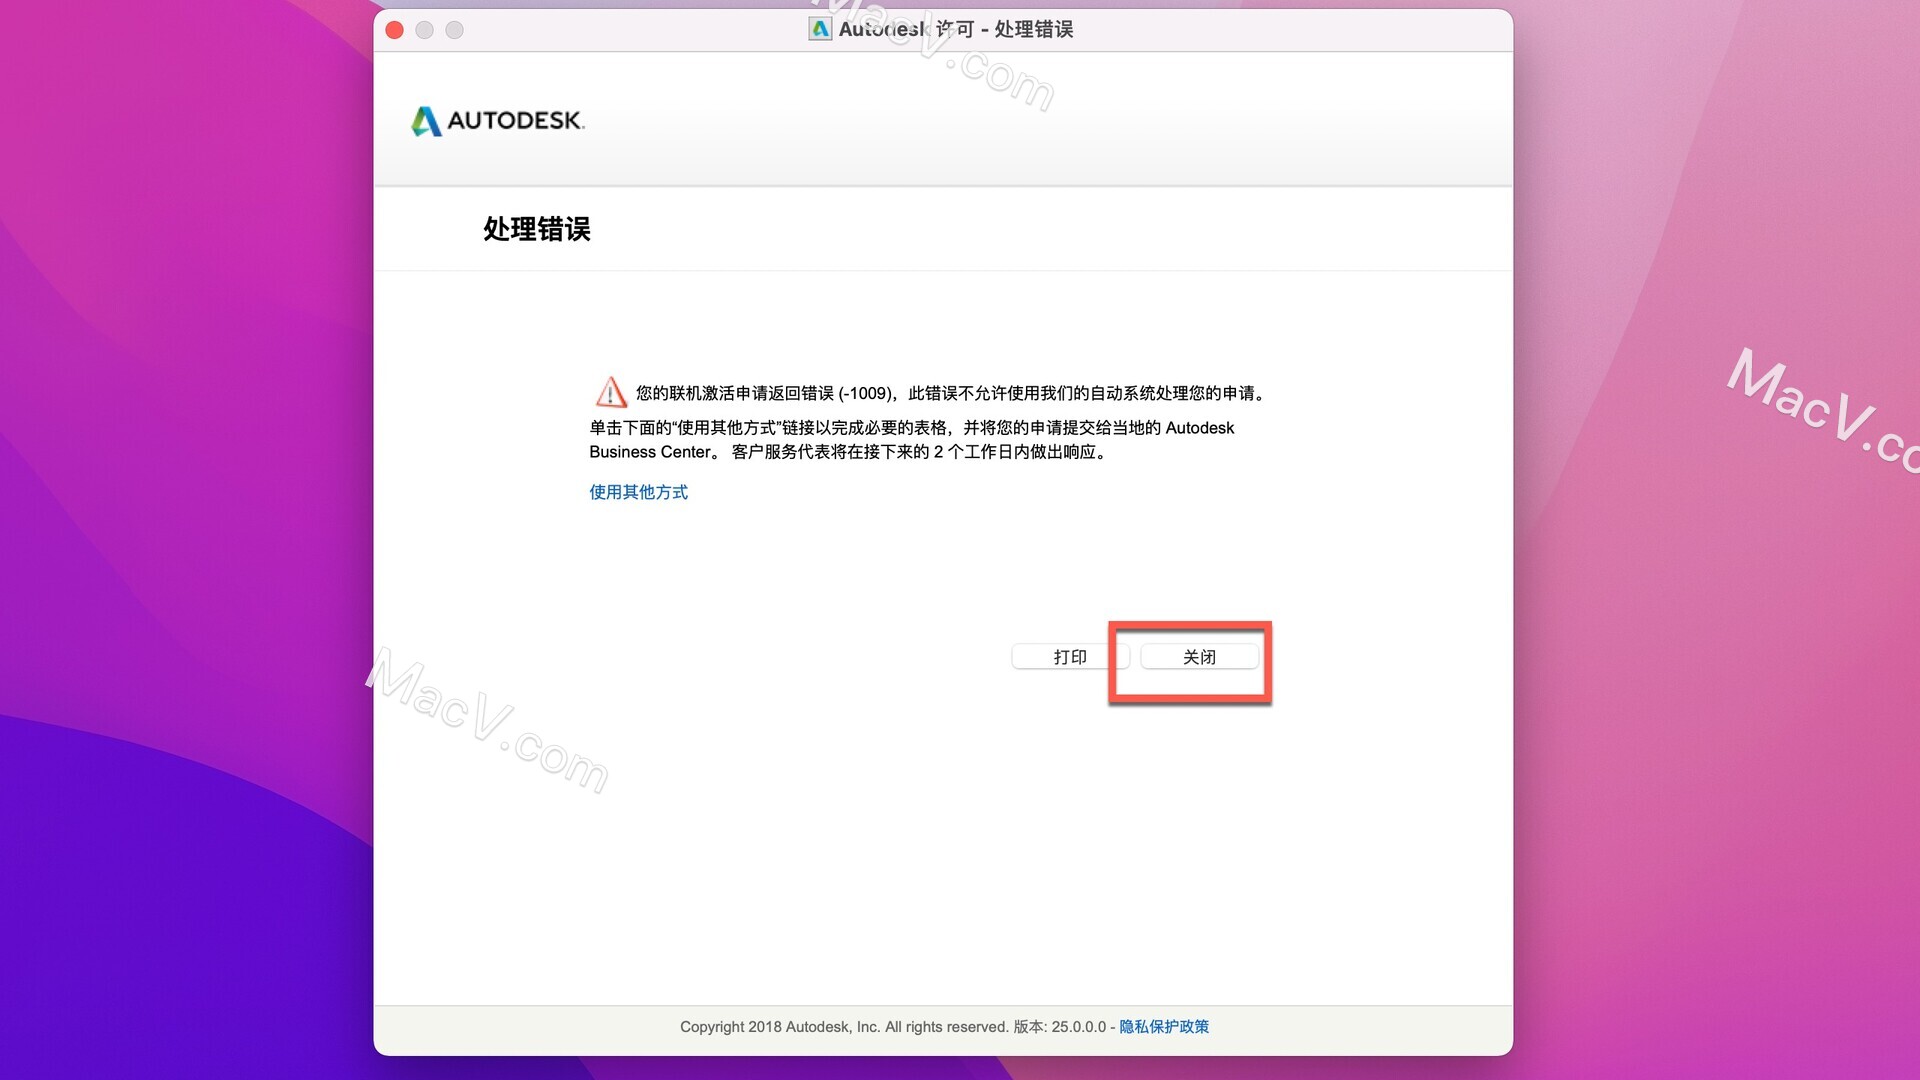
Task: Click the Autodesk icon in title bar
Action: [820, 29]
